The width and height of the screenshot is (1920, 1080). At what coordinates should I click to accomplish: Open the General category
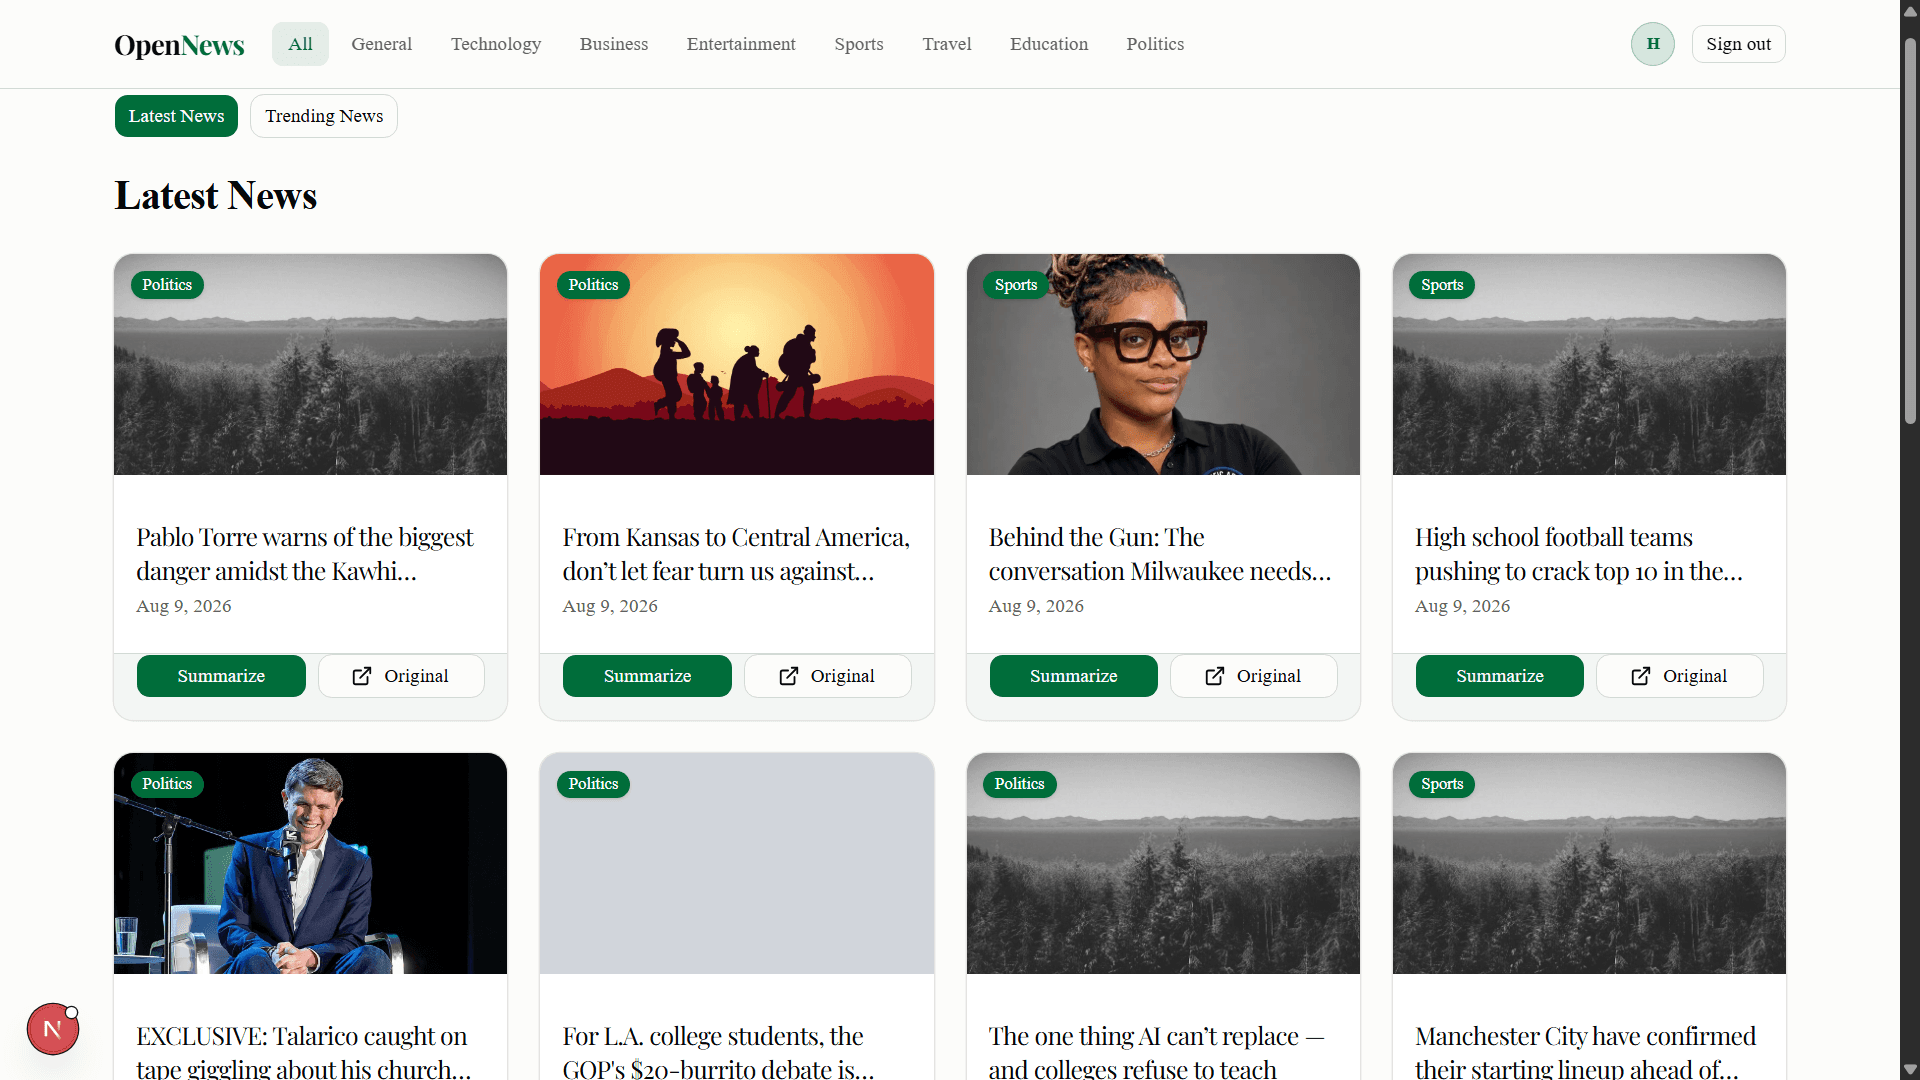coord(381,44)
